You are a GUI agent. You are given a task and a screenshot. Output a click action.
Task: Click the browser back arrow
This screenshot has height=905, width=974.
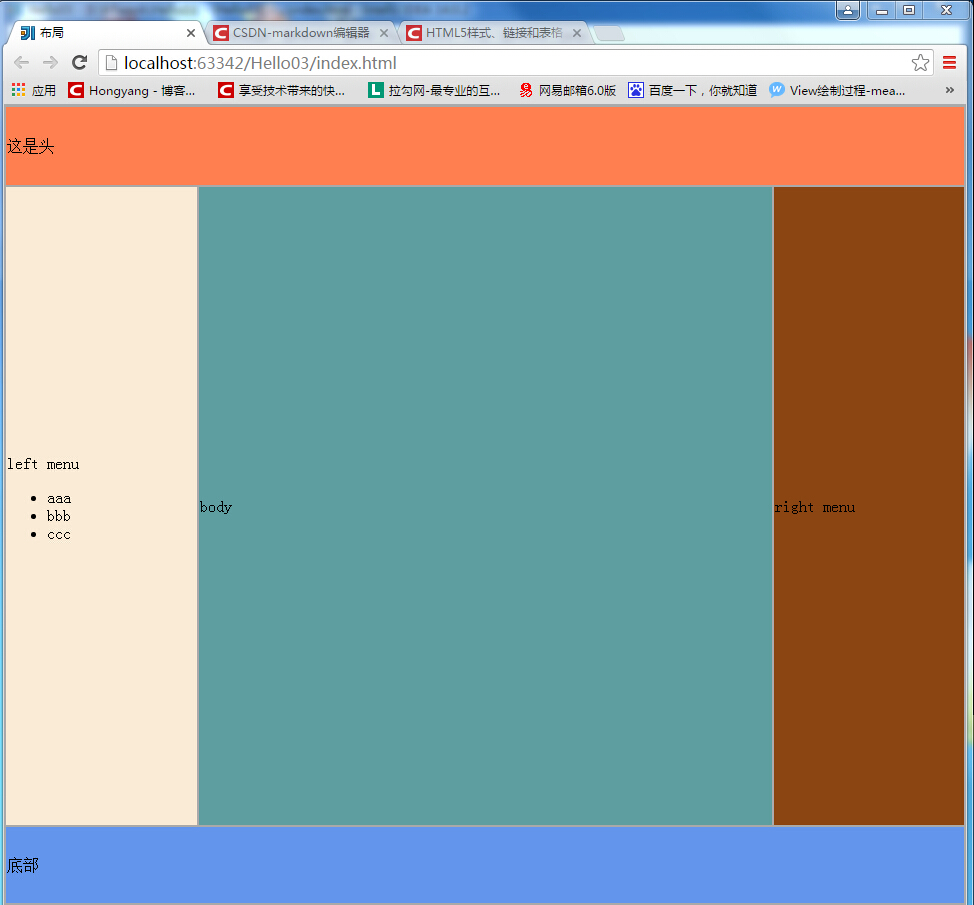22,63
